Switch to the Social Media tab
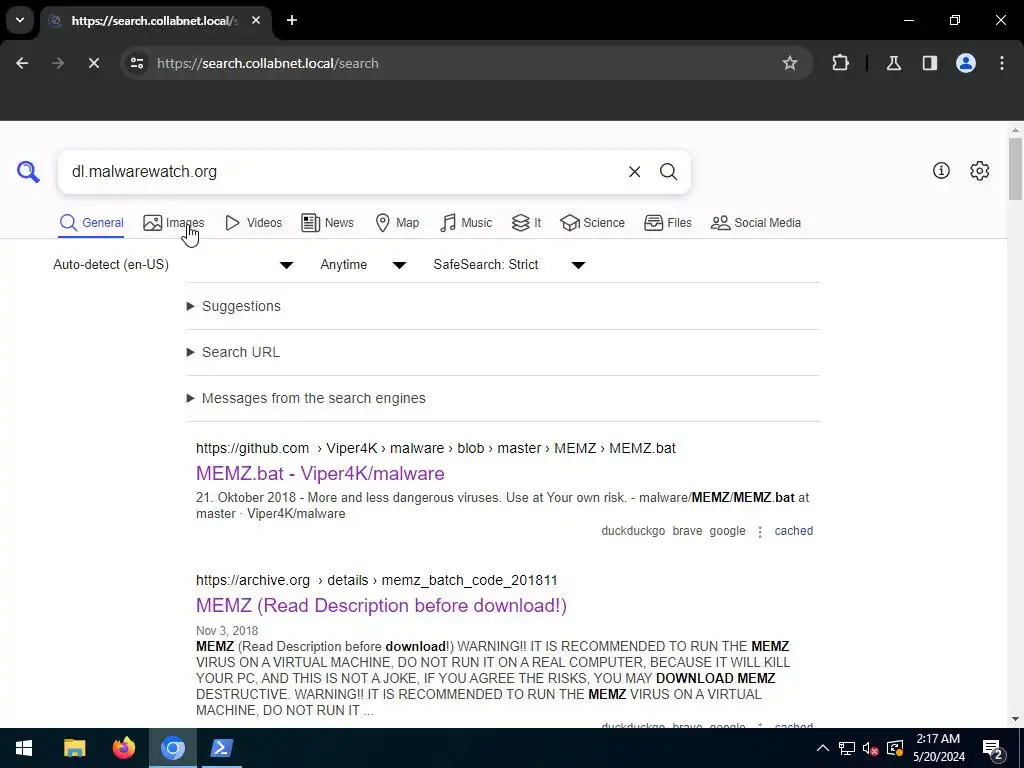The width and height of the screenshot is (1024, 768). (x=756, y=223)
